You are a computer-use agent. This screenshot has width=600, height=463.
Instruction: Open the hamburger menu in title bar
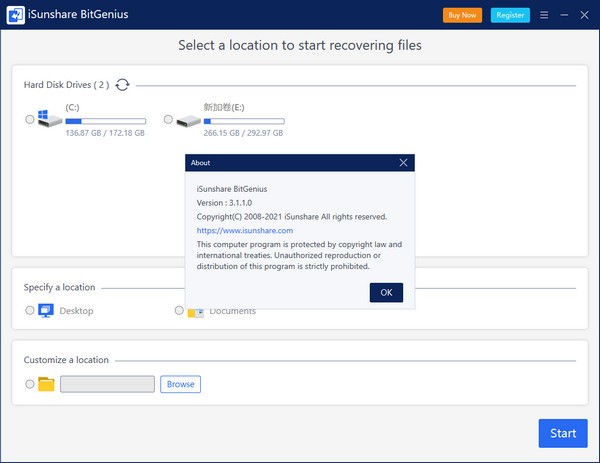click(544, 15)
